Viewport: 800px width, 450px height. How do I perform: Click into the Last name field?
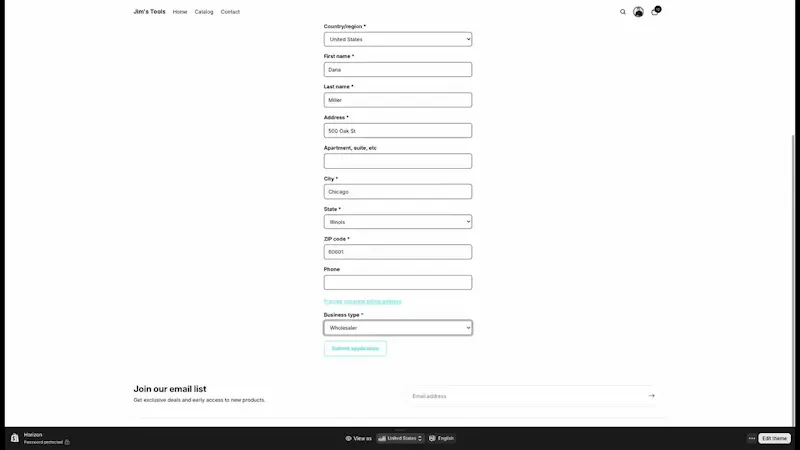point(397,100)
